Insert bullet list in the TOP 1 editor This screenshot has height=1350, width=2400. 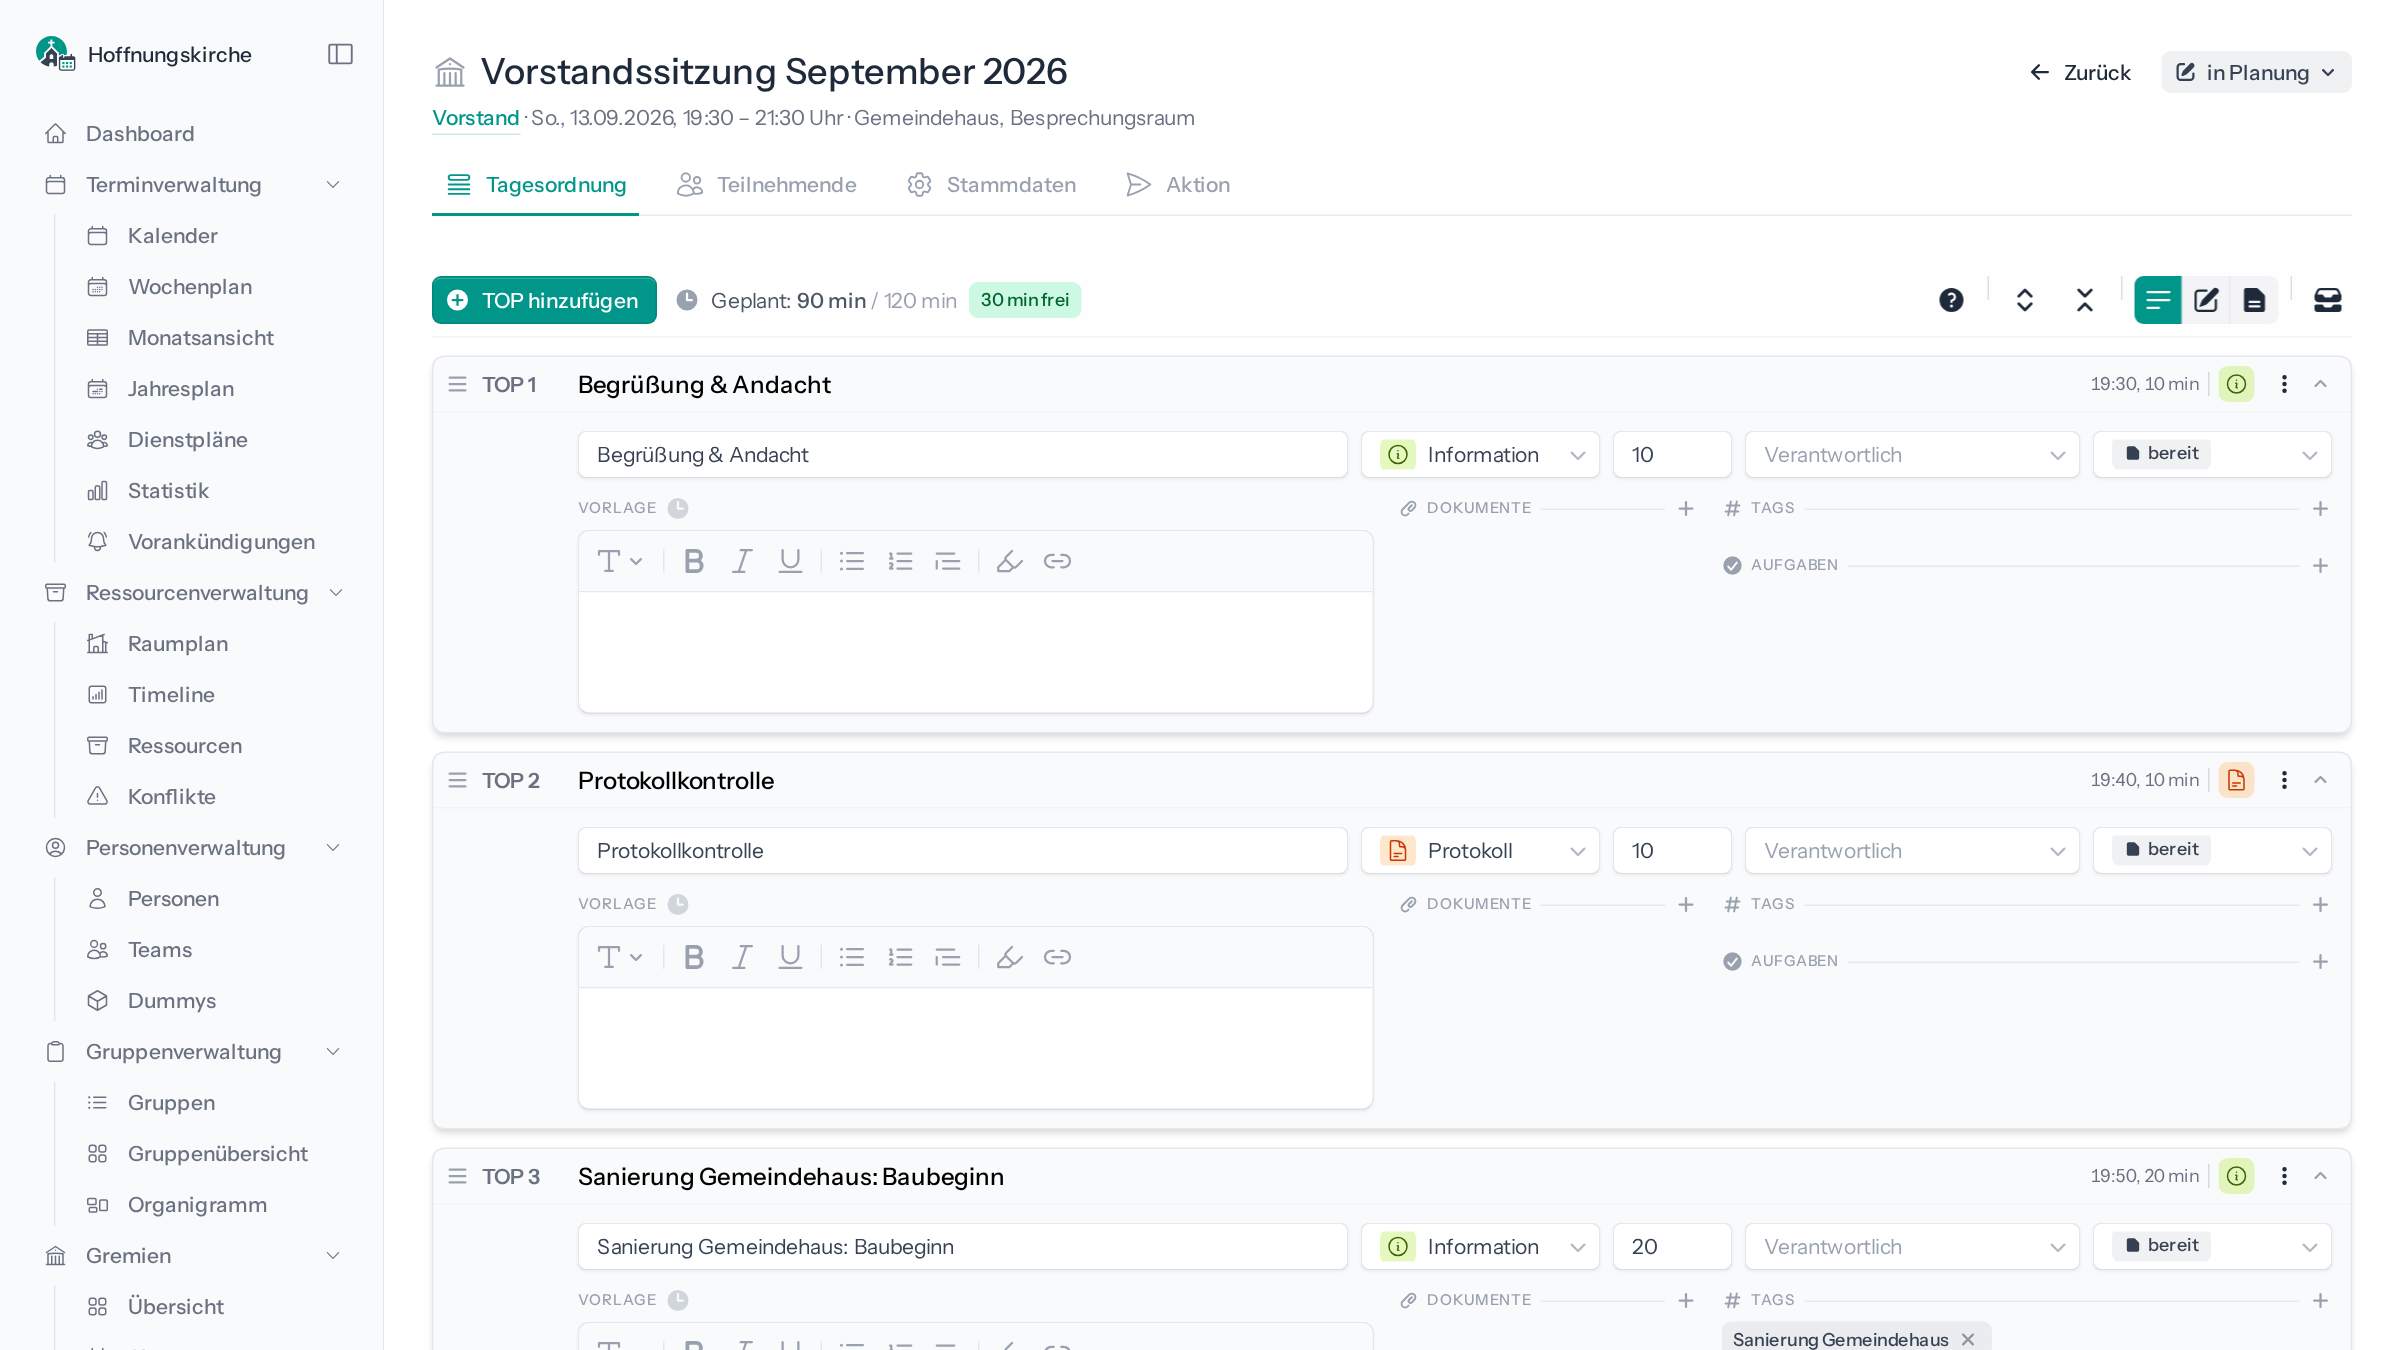click(x=852, y=562)
